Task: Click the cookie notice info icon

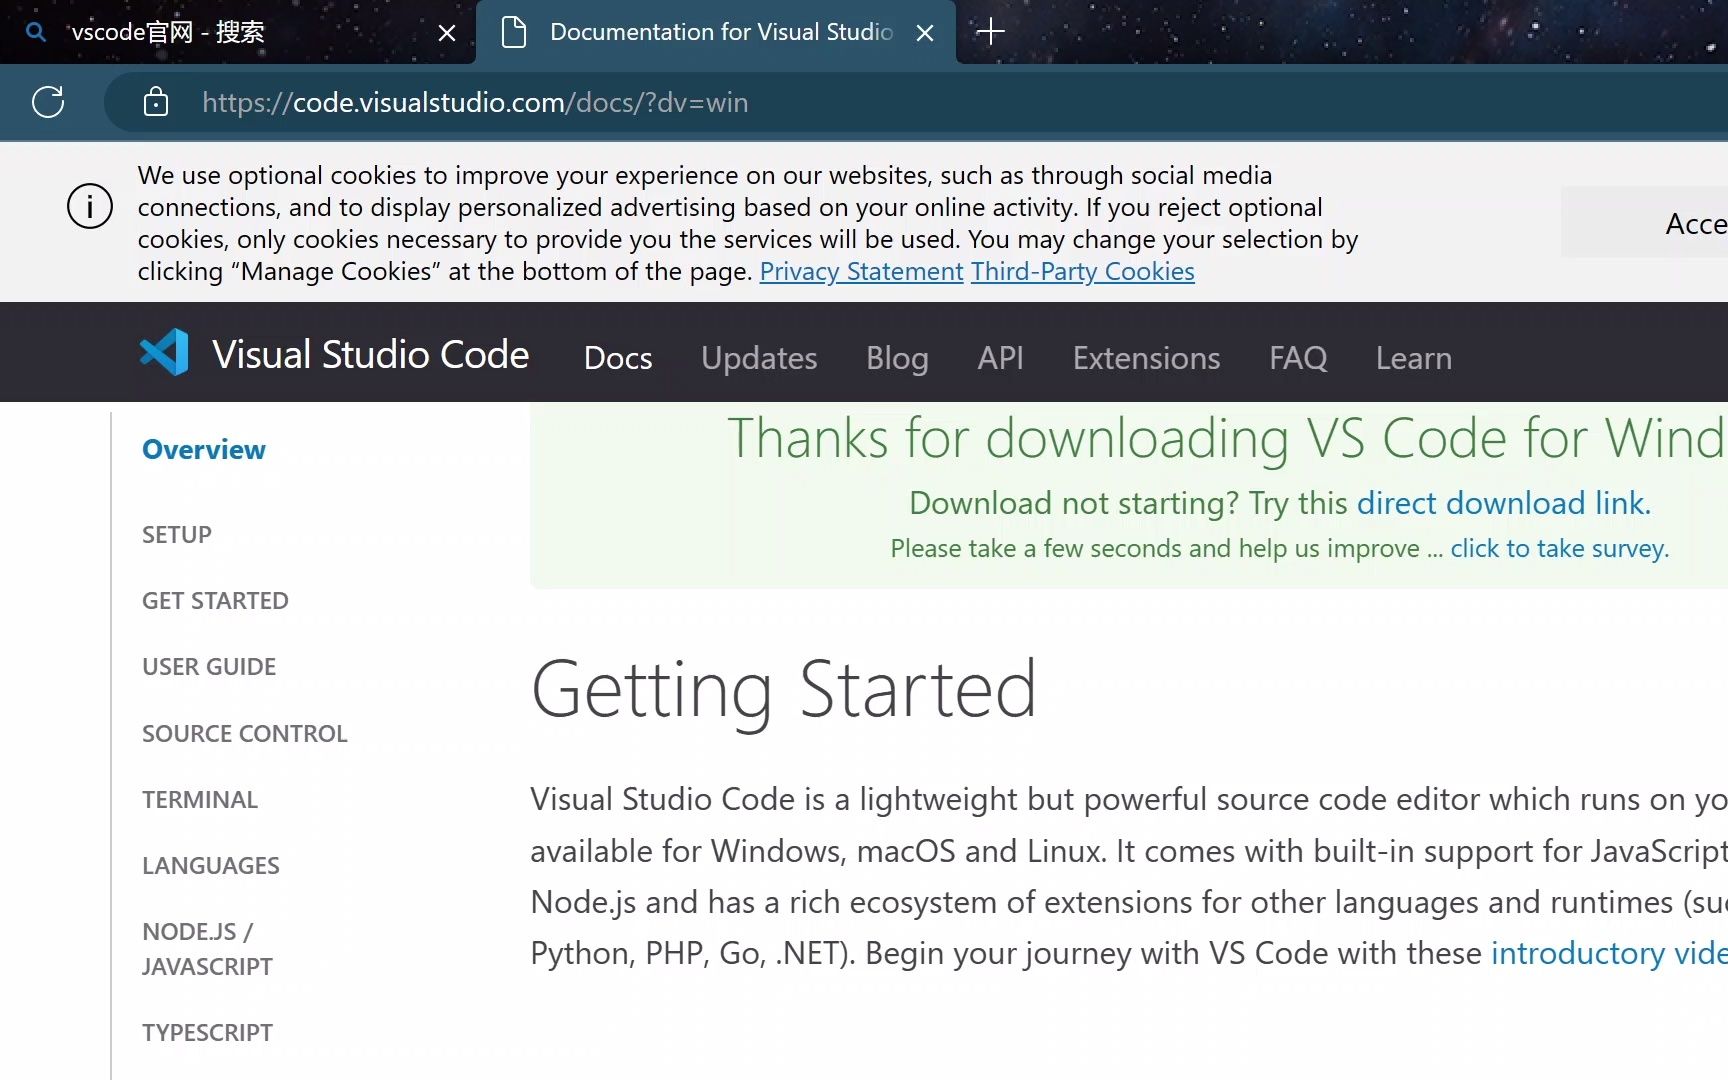Action: pos(90,206)
